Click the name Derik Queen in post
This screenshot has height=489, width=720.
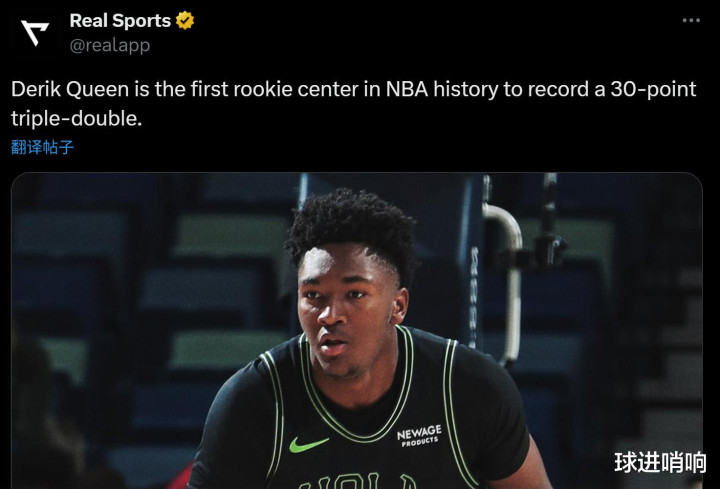(70, 89)
